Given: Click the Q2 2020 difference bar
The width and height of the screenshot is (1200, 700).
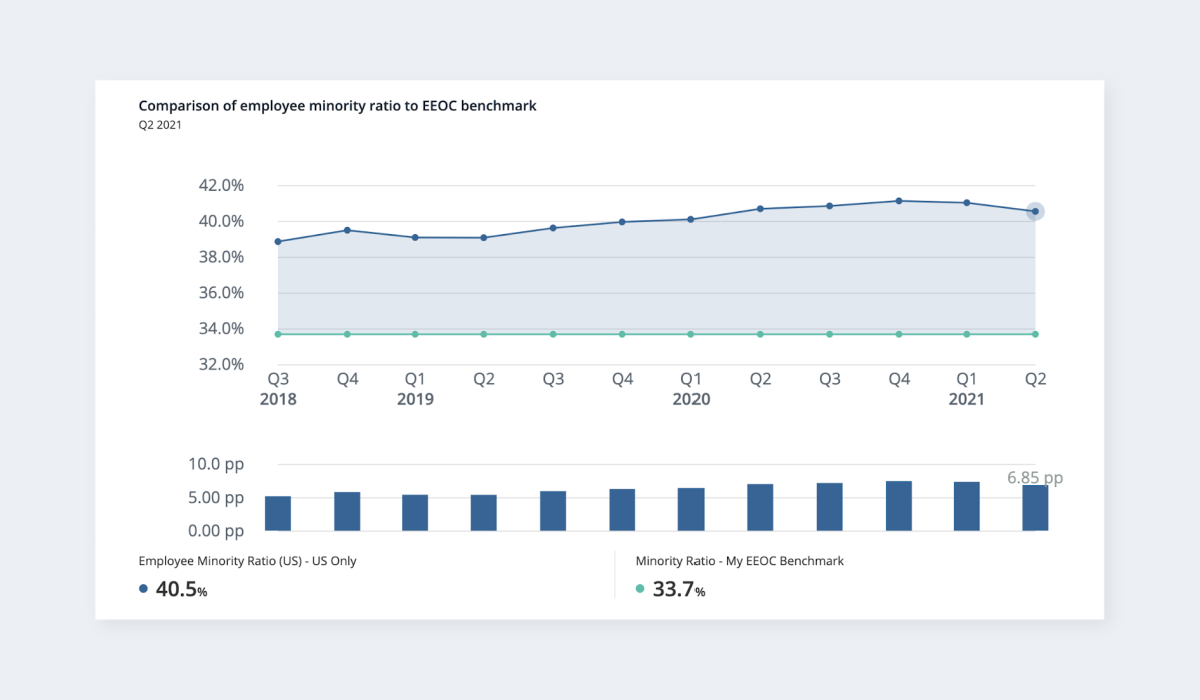Looking at the screenshot, I should [760, 507].
